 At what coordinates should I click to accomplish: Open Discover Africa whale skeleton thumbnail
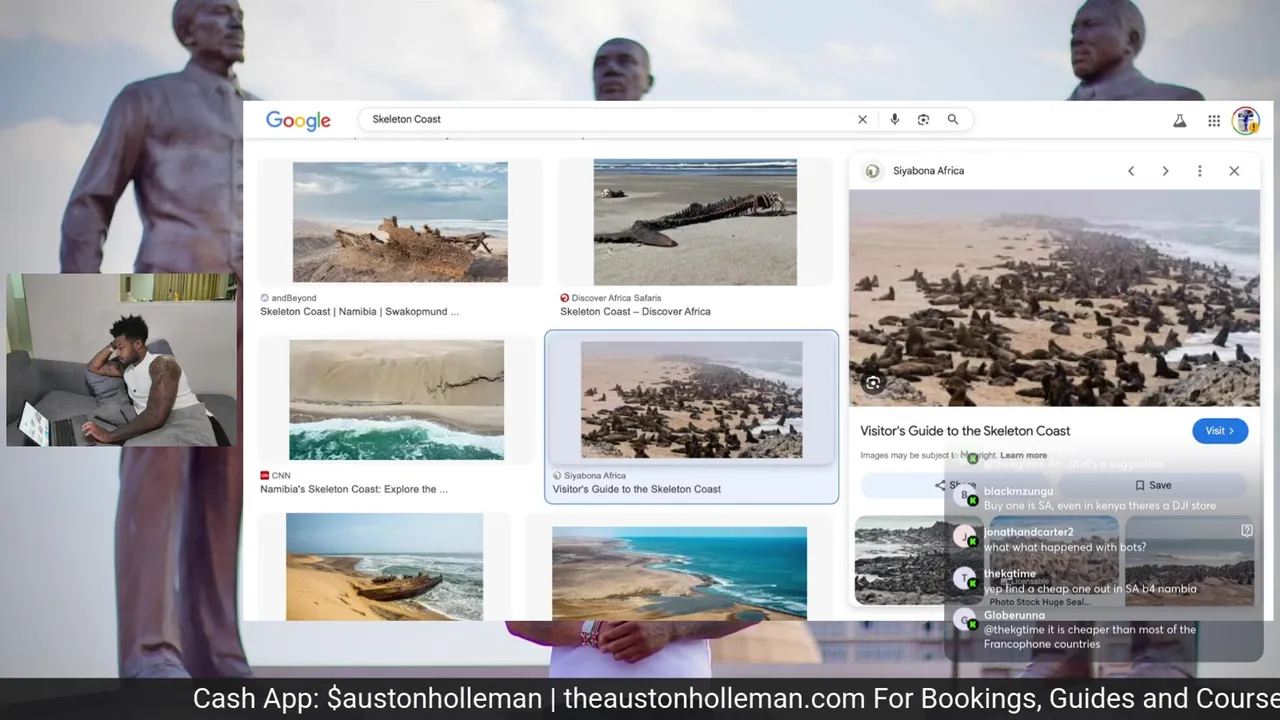click(695, 222)
